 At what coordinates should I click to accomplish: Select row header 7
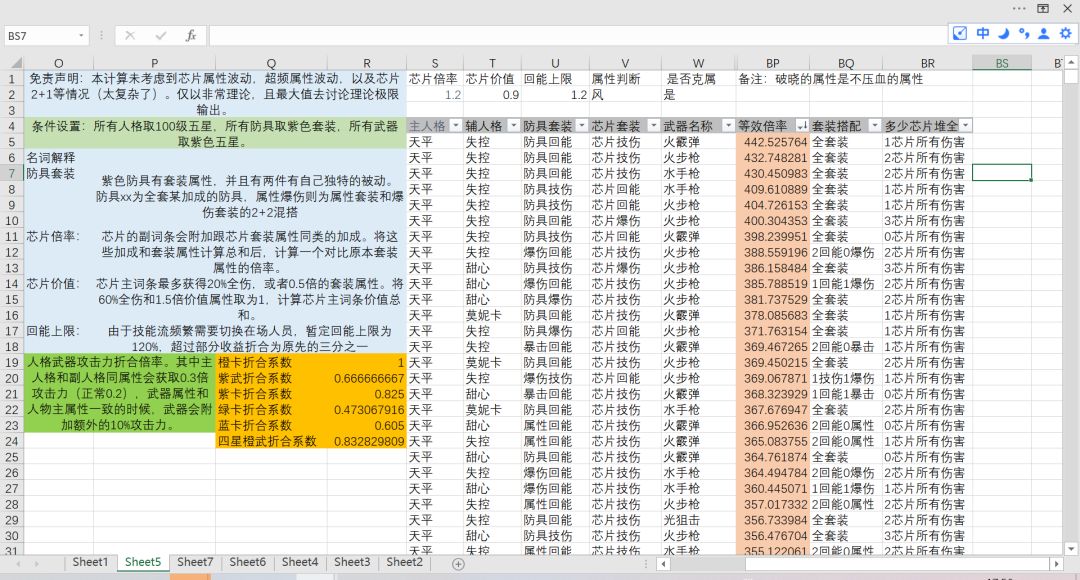click(x=12, y=173)
